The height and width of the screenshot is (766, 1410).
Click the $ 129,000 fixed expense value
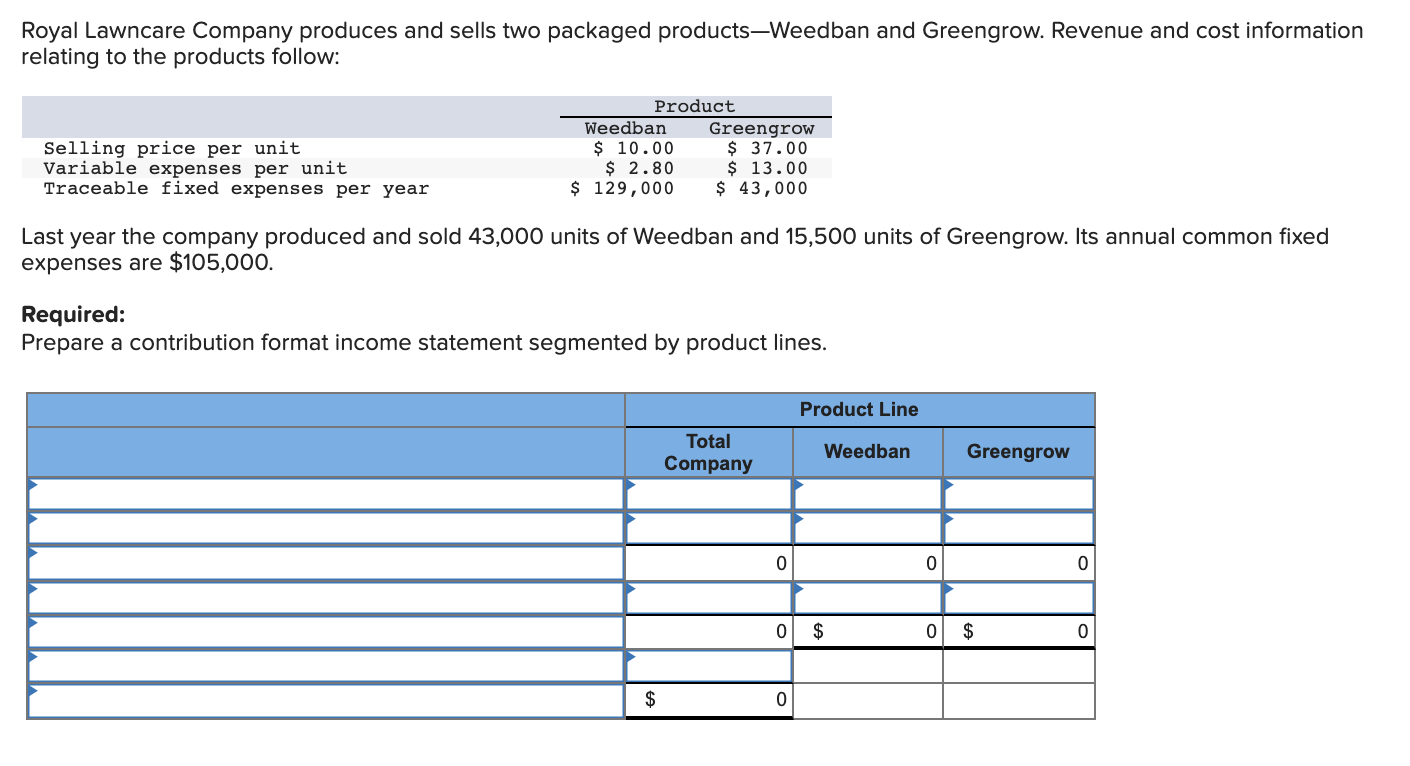(x=622, y=188)
